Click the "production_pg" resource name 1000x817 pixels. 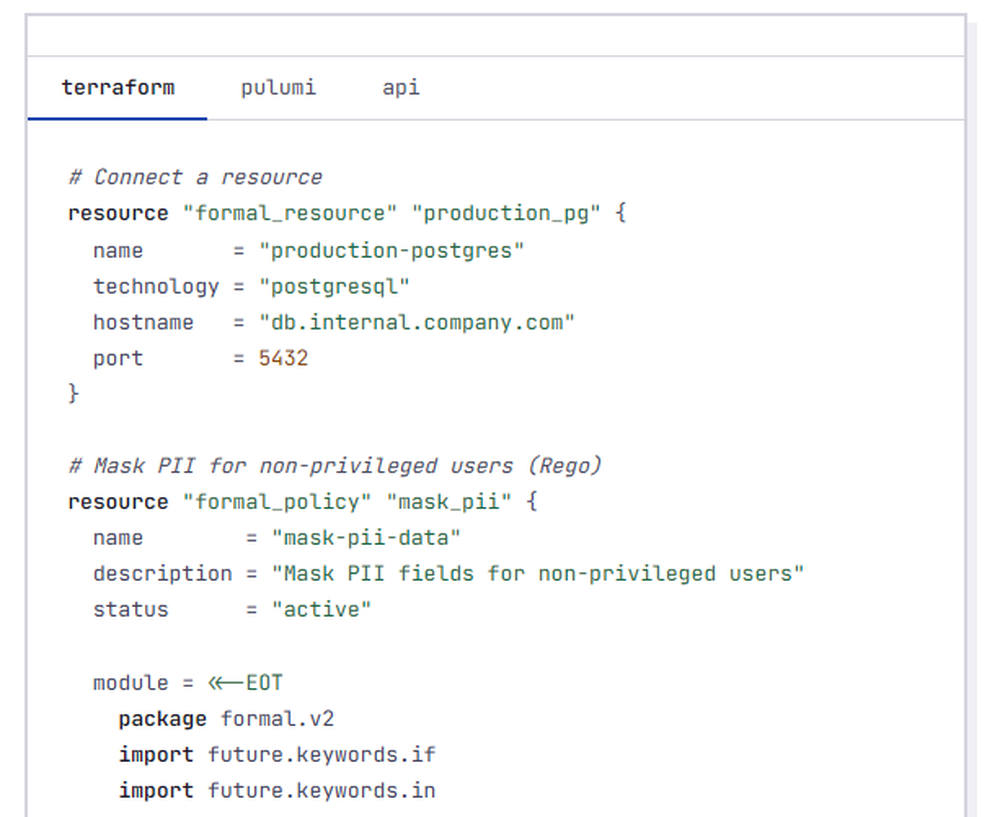point(506,213)
